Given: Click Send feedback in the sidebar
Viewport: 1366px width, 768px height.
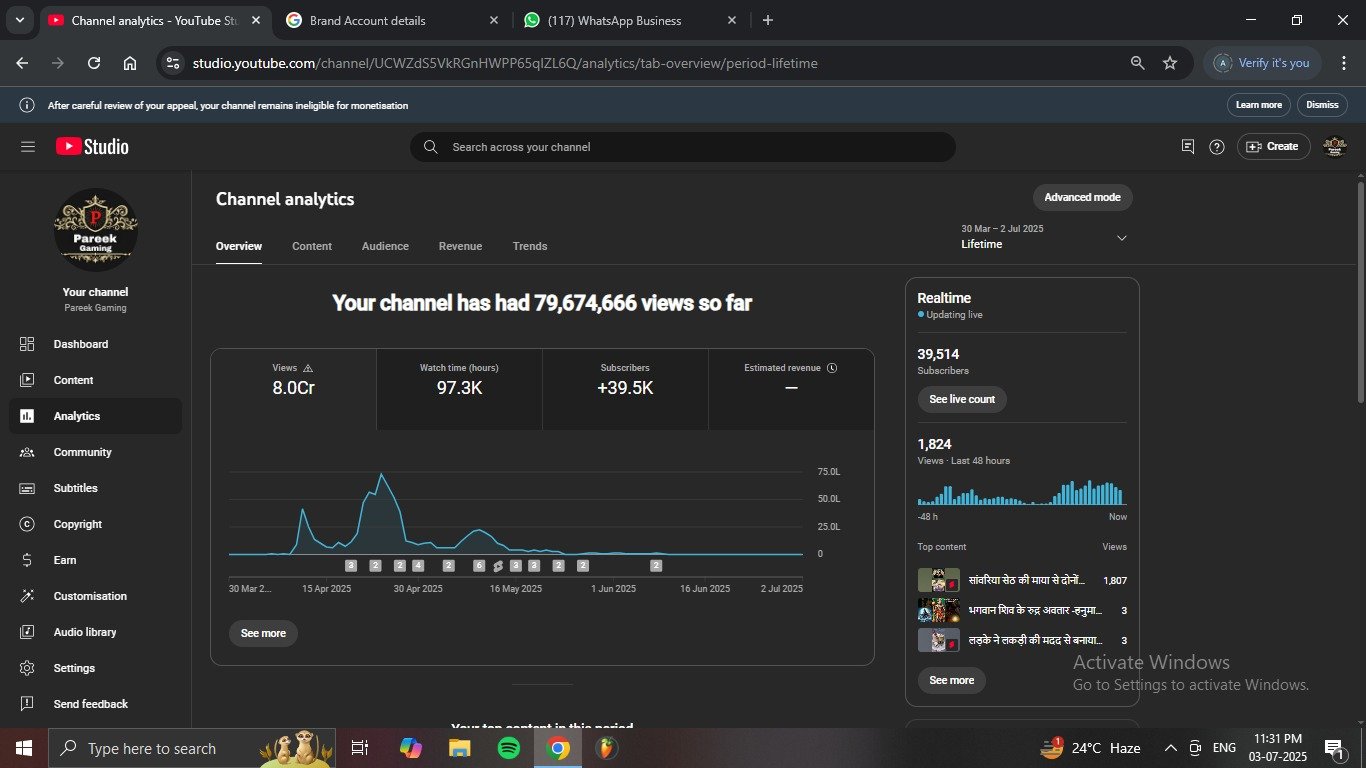Looking at the screenshot, I should click(95, 704).
